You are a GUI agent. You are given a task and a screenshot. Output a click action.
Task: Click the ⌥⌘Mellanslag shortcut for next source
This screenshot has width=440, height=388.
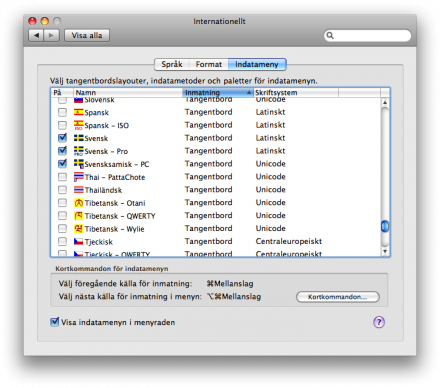(x=234, y=296)
